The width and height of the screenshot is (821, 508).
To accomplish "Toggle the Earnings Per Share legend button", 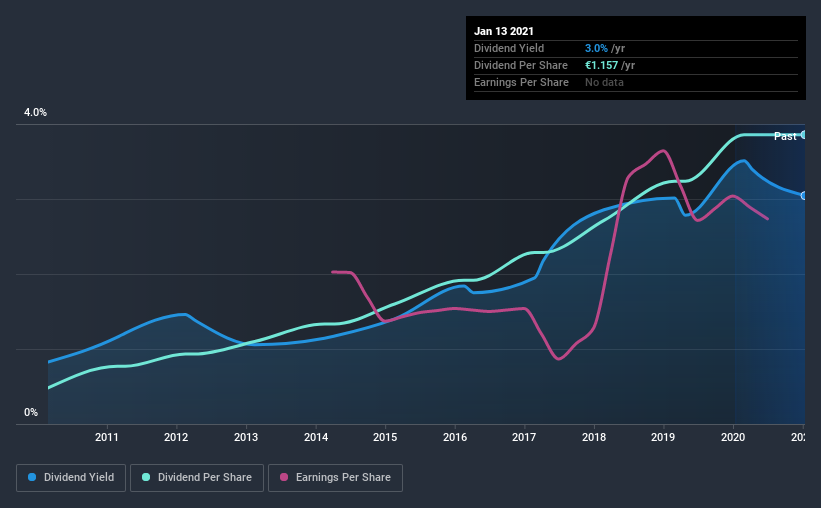I will [335, 478].
